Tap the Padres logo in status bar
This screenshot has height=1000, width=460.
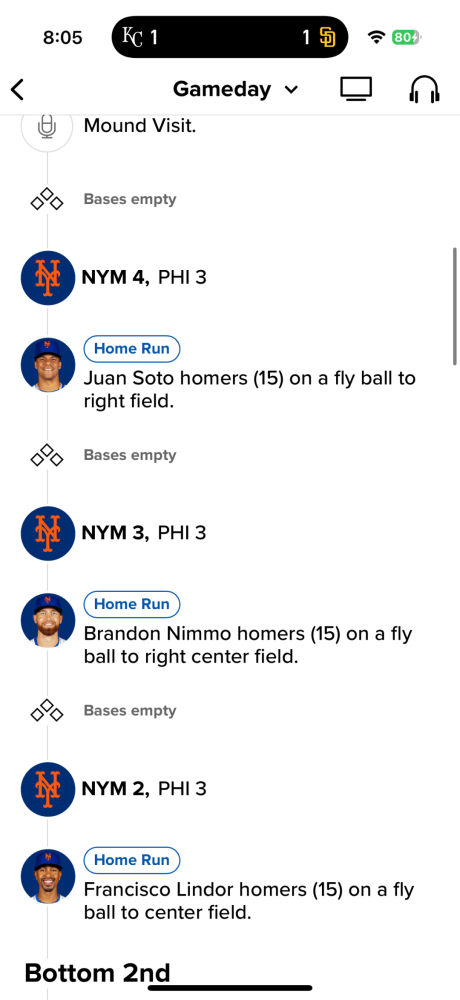[327, 38]
